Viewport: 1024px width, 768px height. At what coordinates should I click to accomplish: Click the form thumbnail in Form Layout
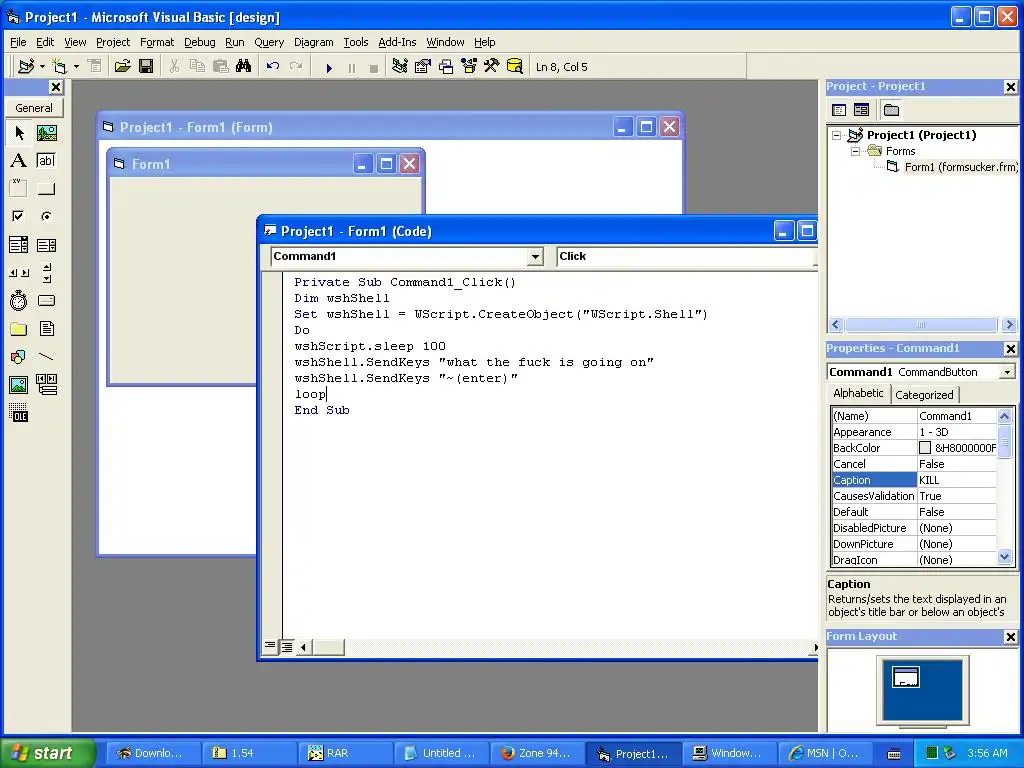906,677
